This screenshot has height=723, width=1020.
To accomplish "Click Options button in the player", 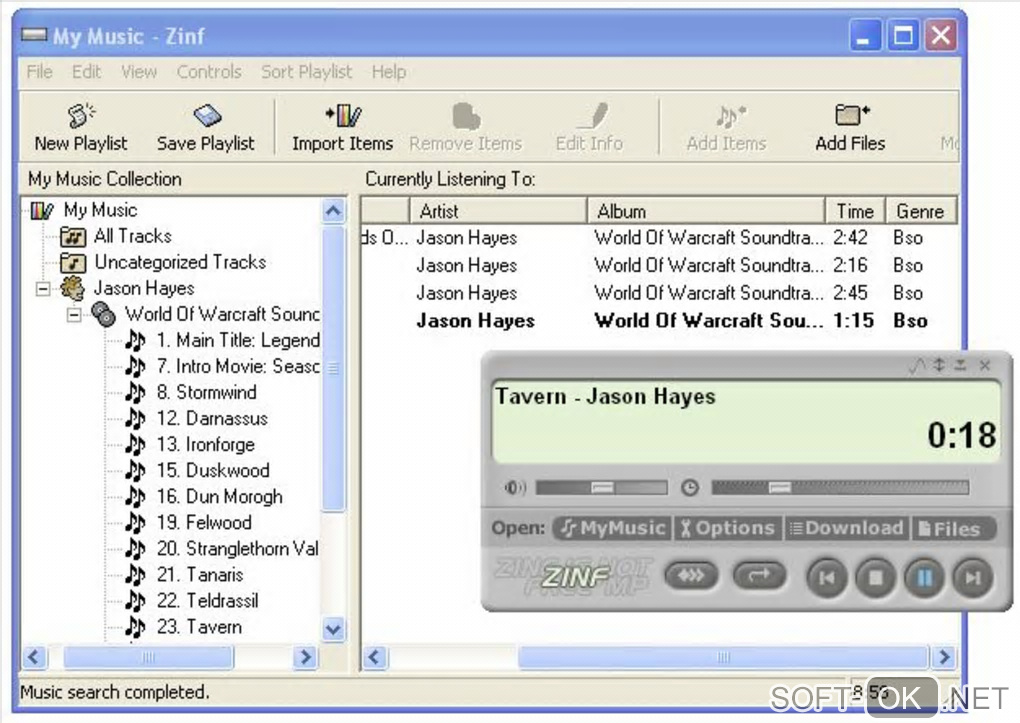I will click(729, 528).
